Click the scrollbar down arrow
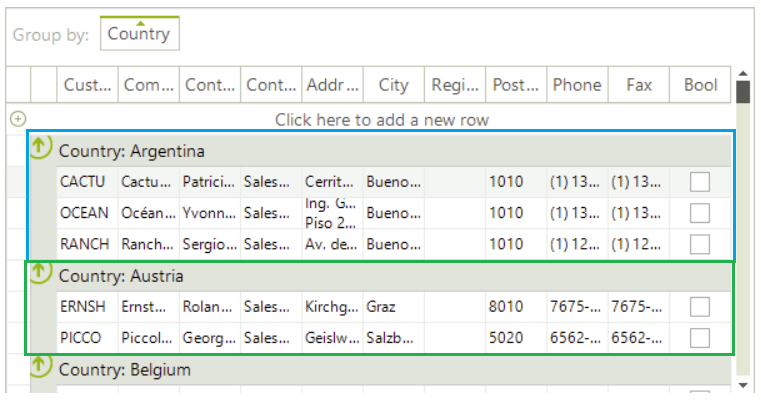This screenshot has height=401, width=761. tap(743, 385)
